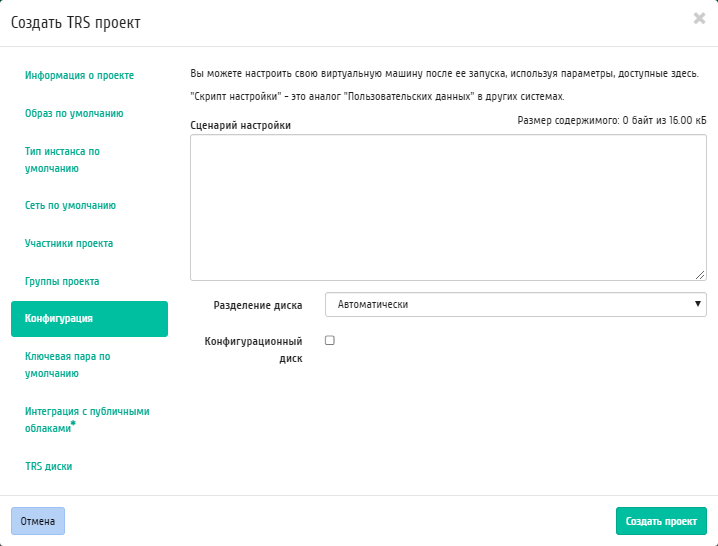Open the Разделение диска dropdown
The width and height of the screenshot is (718, 546).
516,305
